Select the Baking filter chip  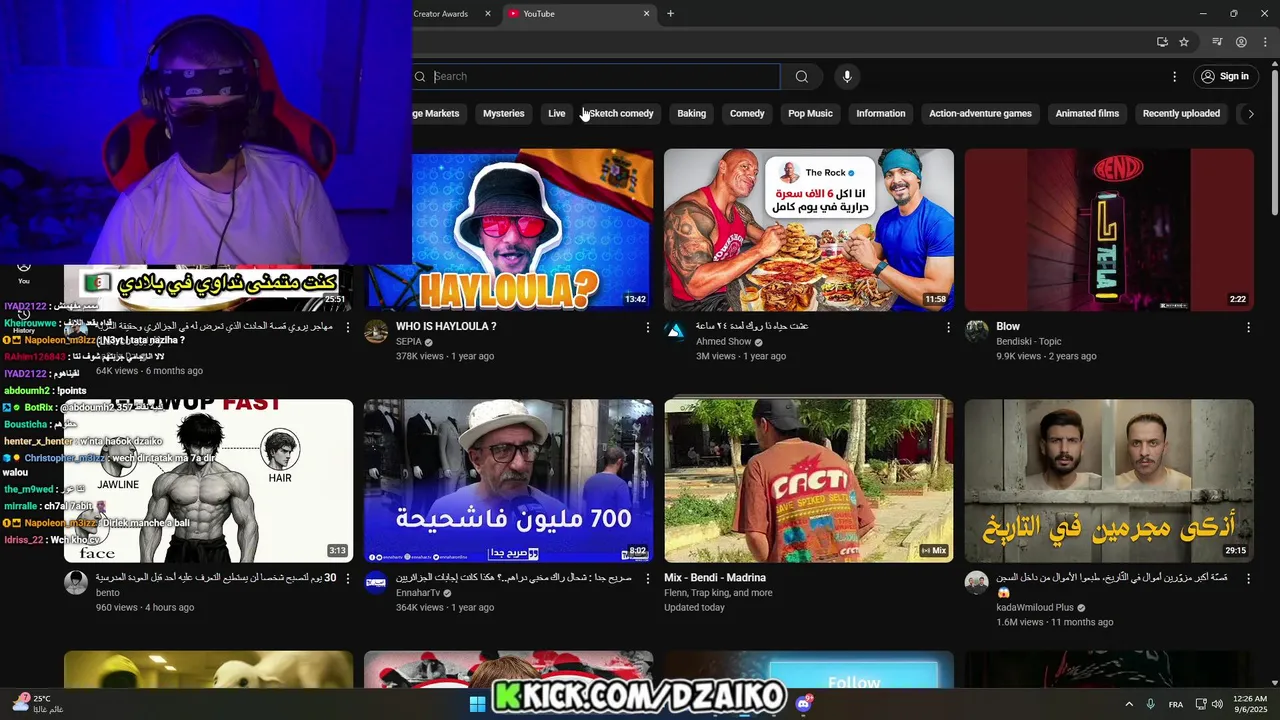pos(691,114)
